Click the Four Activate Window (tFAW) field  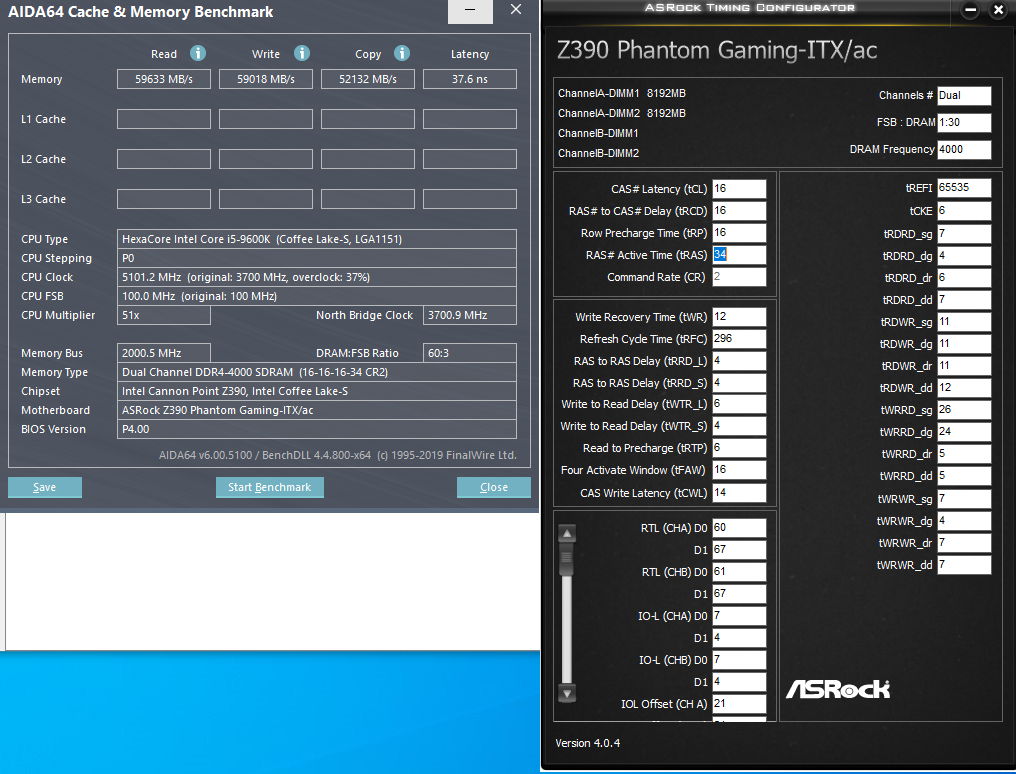[x=739, y=470]
